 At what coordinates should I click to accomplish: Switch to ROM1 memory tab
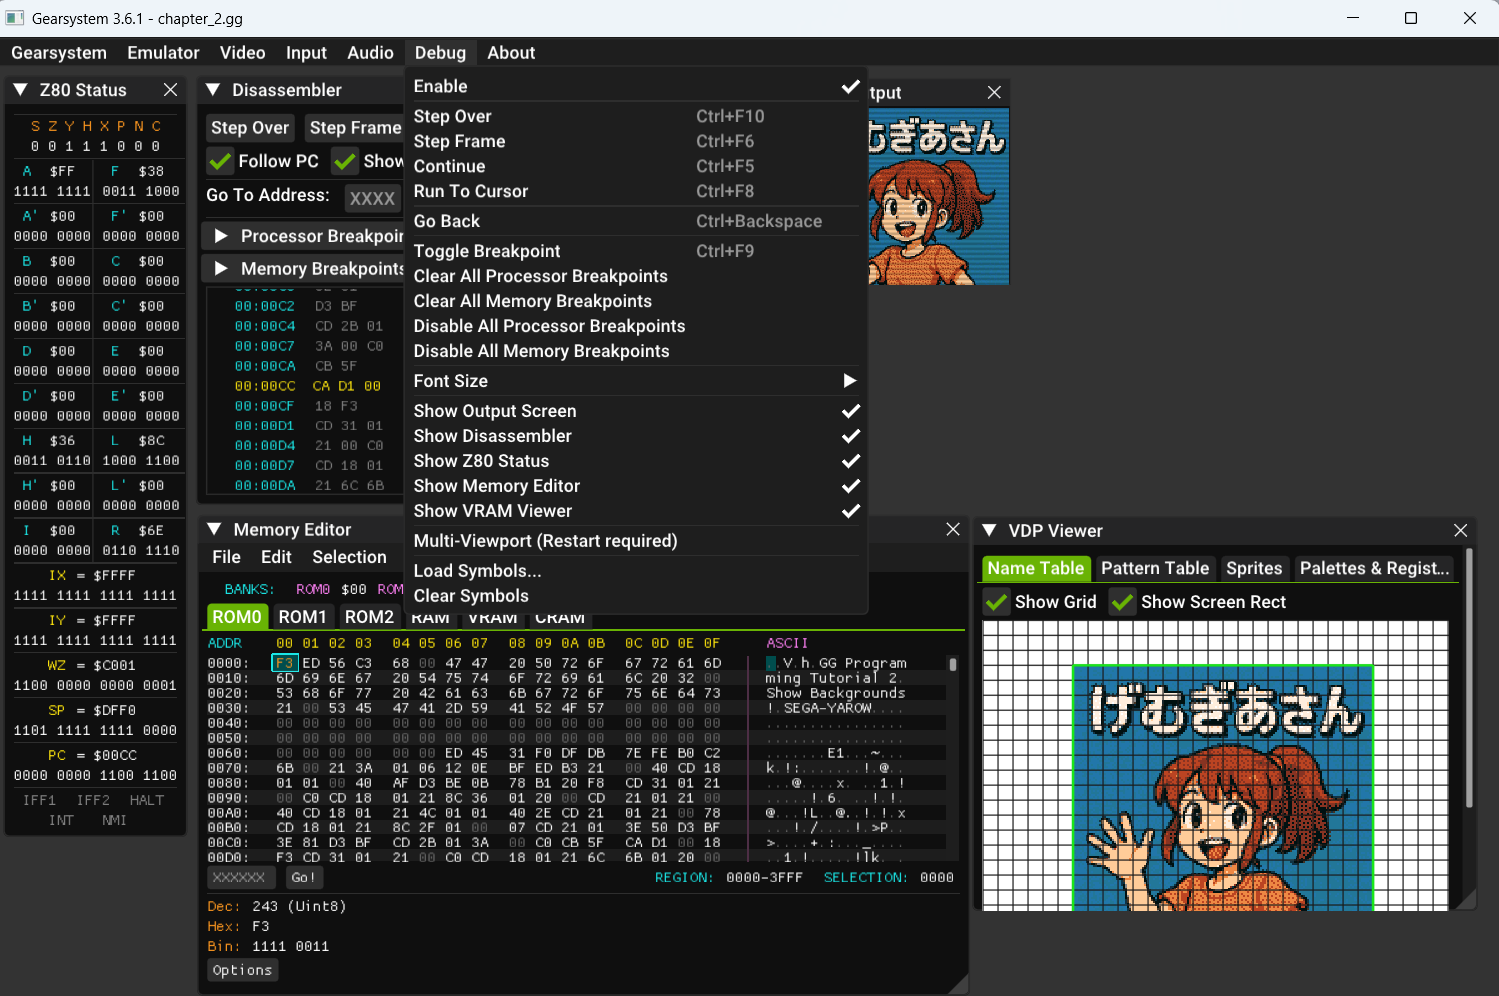click(x=303, y=617)
